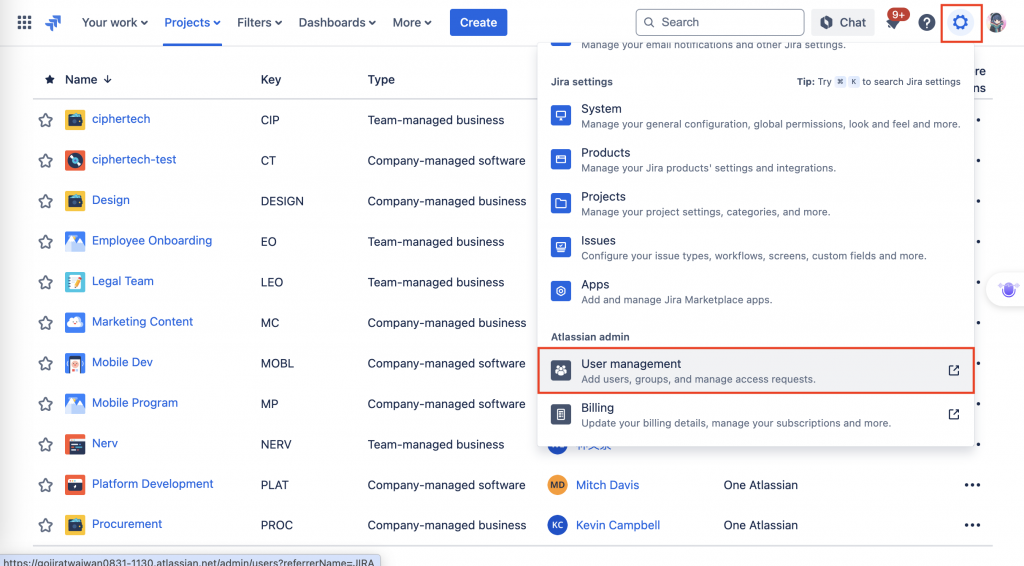
Task: Click the Jira logo icon
Action: (54, 23)
